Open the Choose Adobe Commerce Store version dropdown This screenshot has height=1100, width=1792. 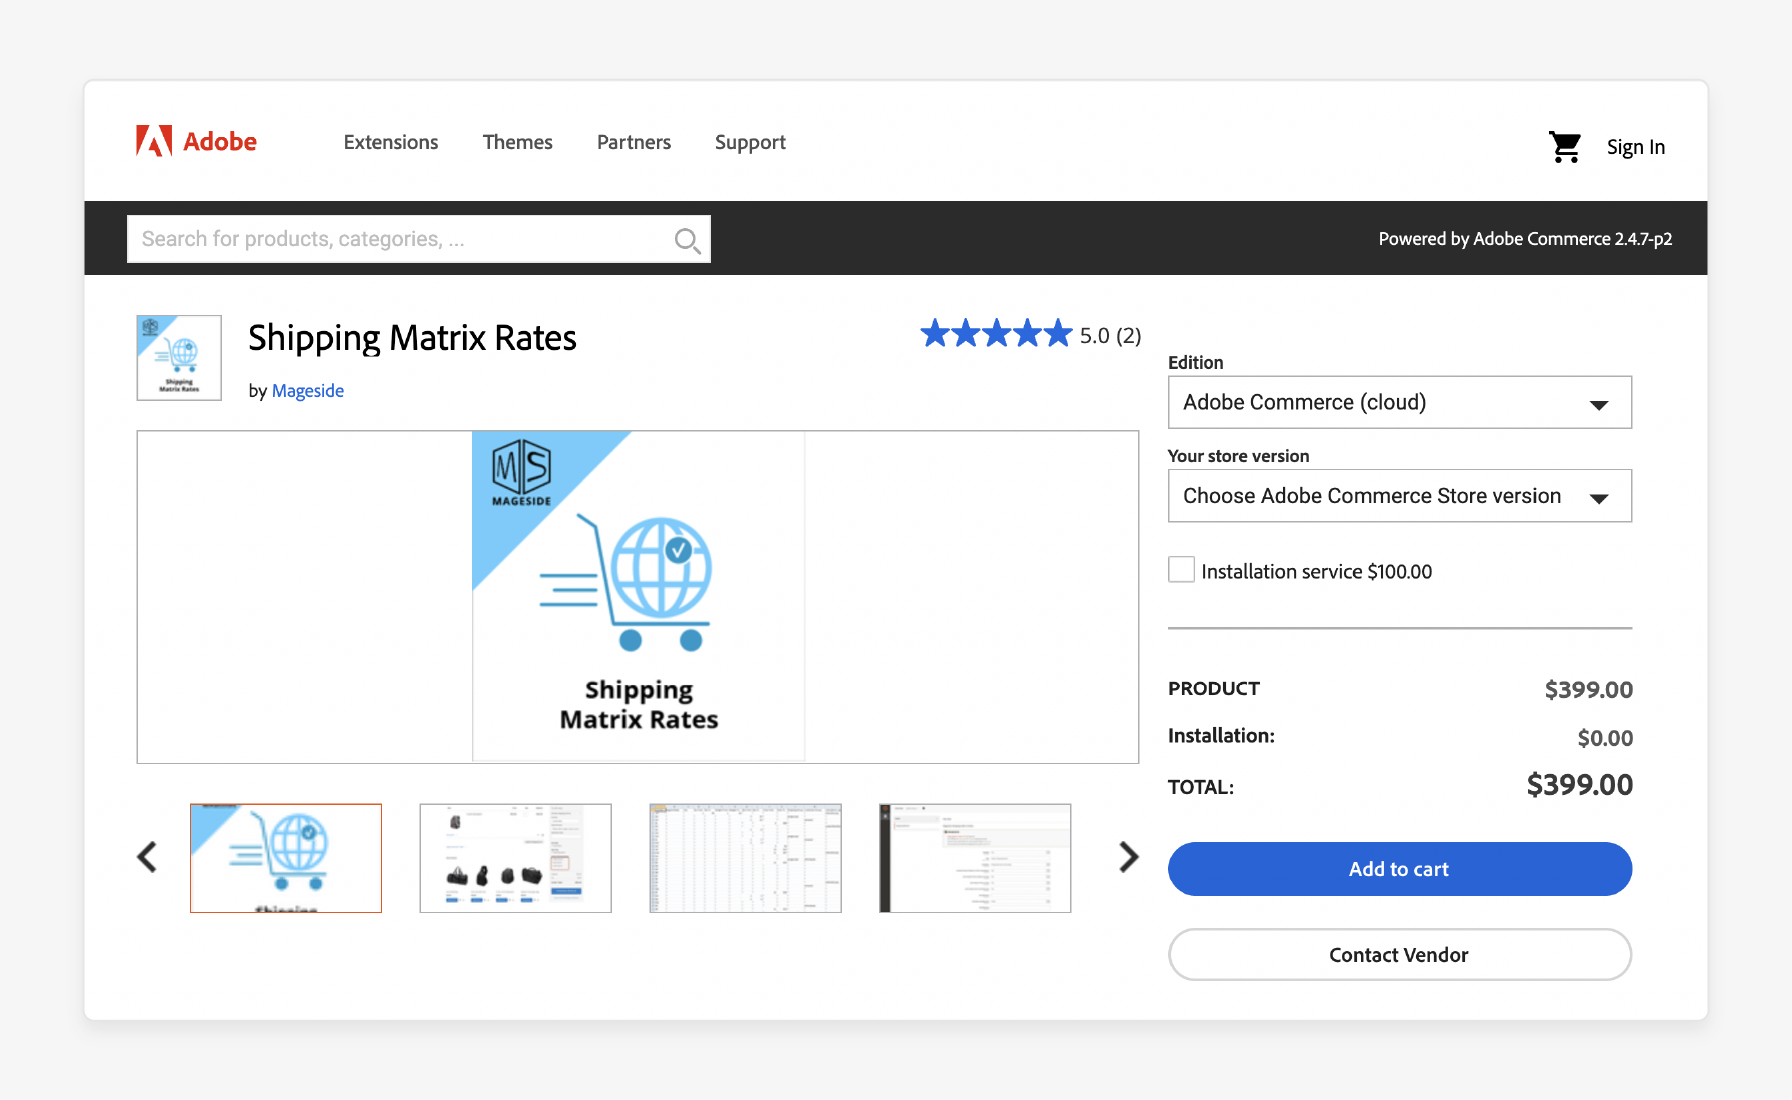[1400, 496]
